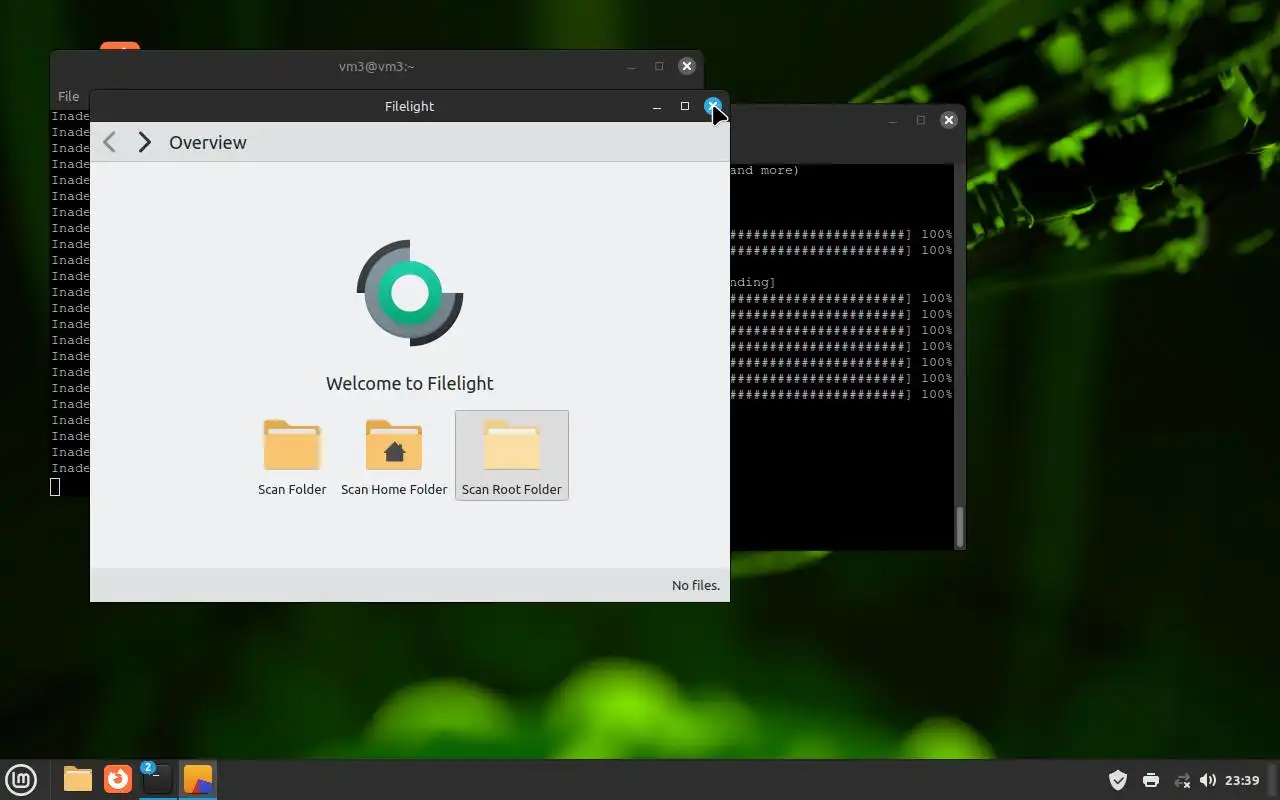This screenshot has height=800, width=1280.
Task: Go forward using the right chevron
Action: (x=145, y=142)
